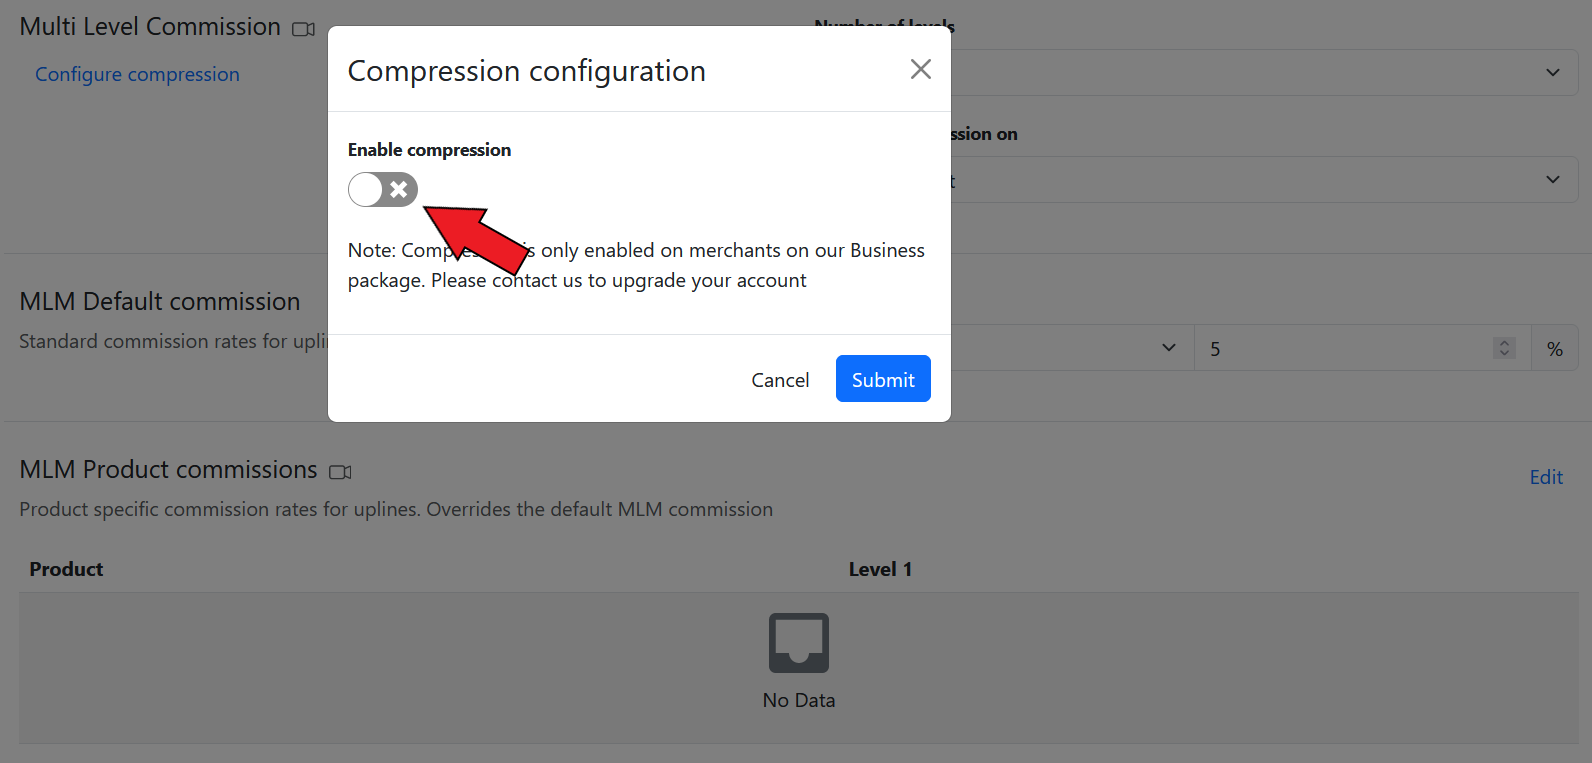Click video icon beside MLM Product commissions
The image size is (1592, 763).
click(340, 472)
